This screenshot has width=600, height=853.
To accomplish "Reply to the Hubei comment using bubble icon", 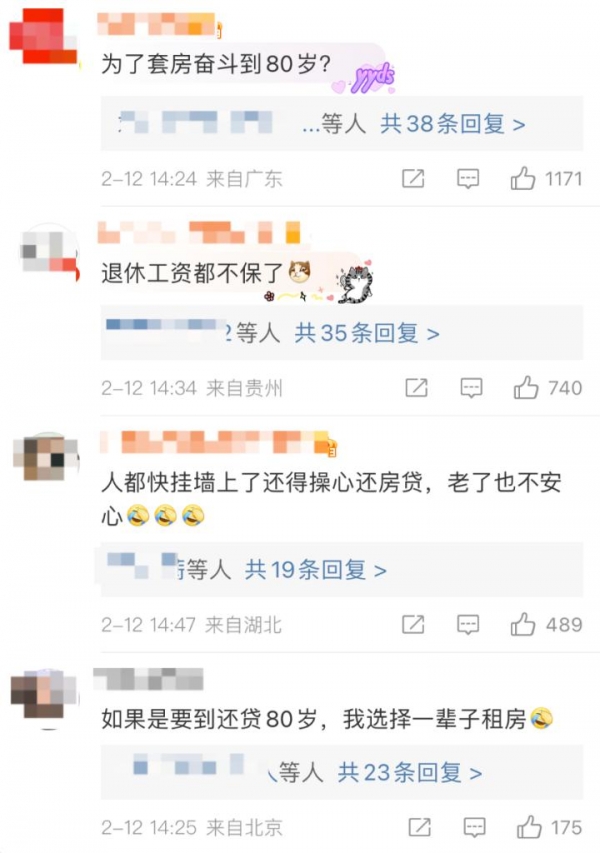I will [468, 625].
